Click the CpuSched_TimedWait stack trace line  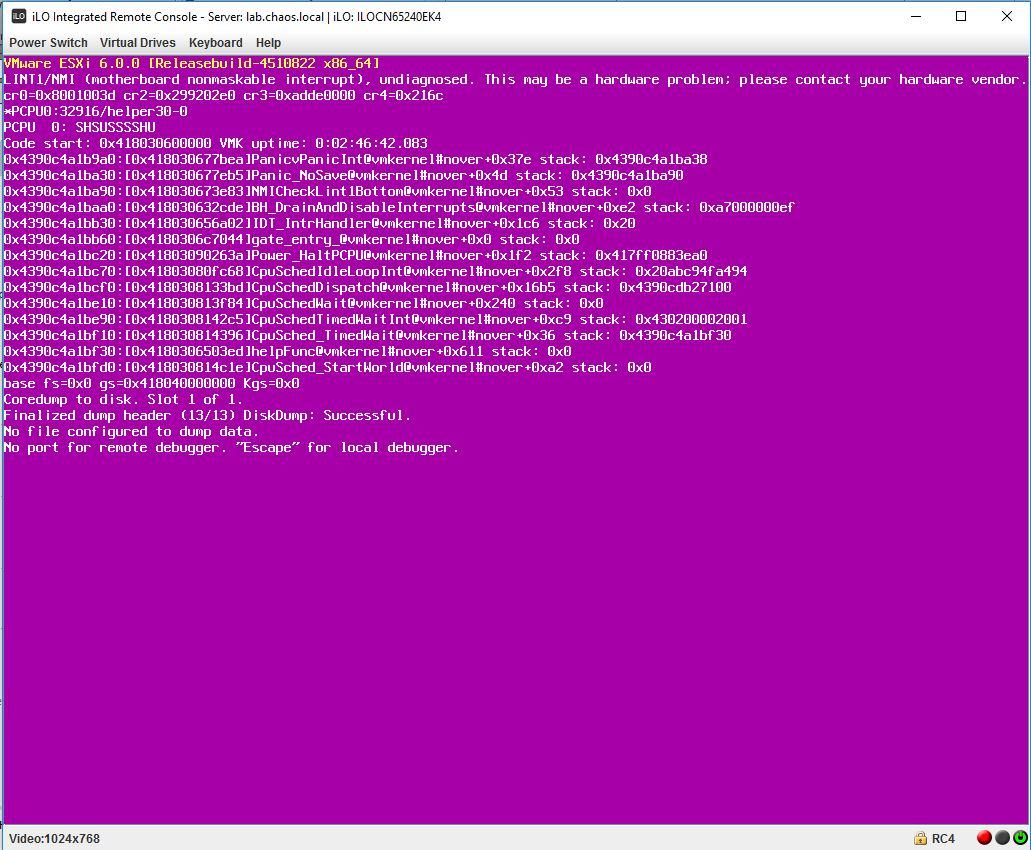(x=368, y=335)
